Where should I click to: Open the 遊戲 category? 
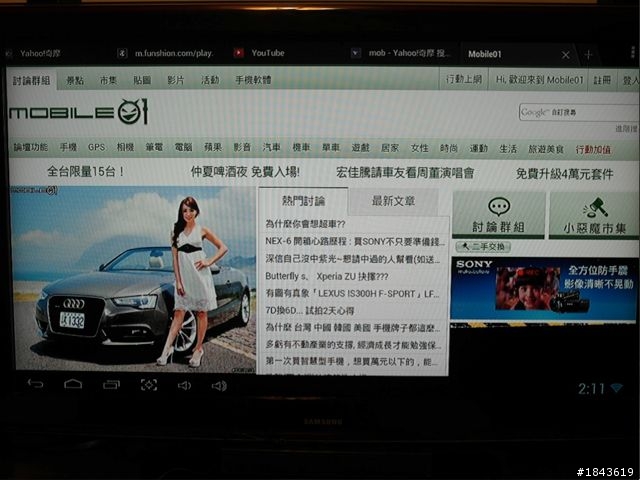point(360,148)
